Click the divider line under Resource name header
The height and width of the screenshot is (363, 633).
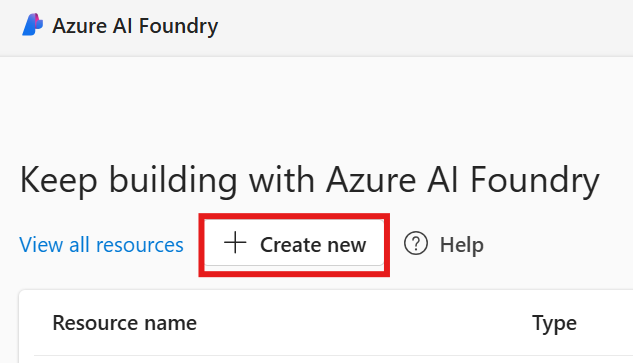(333, 355)
